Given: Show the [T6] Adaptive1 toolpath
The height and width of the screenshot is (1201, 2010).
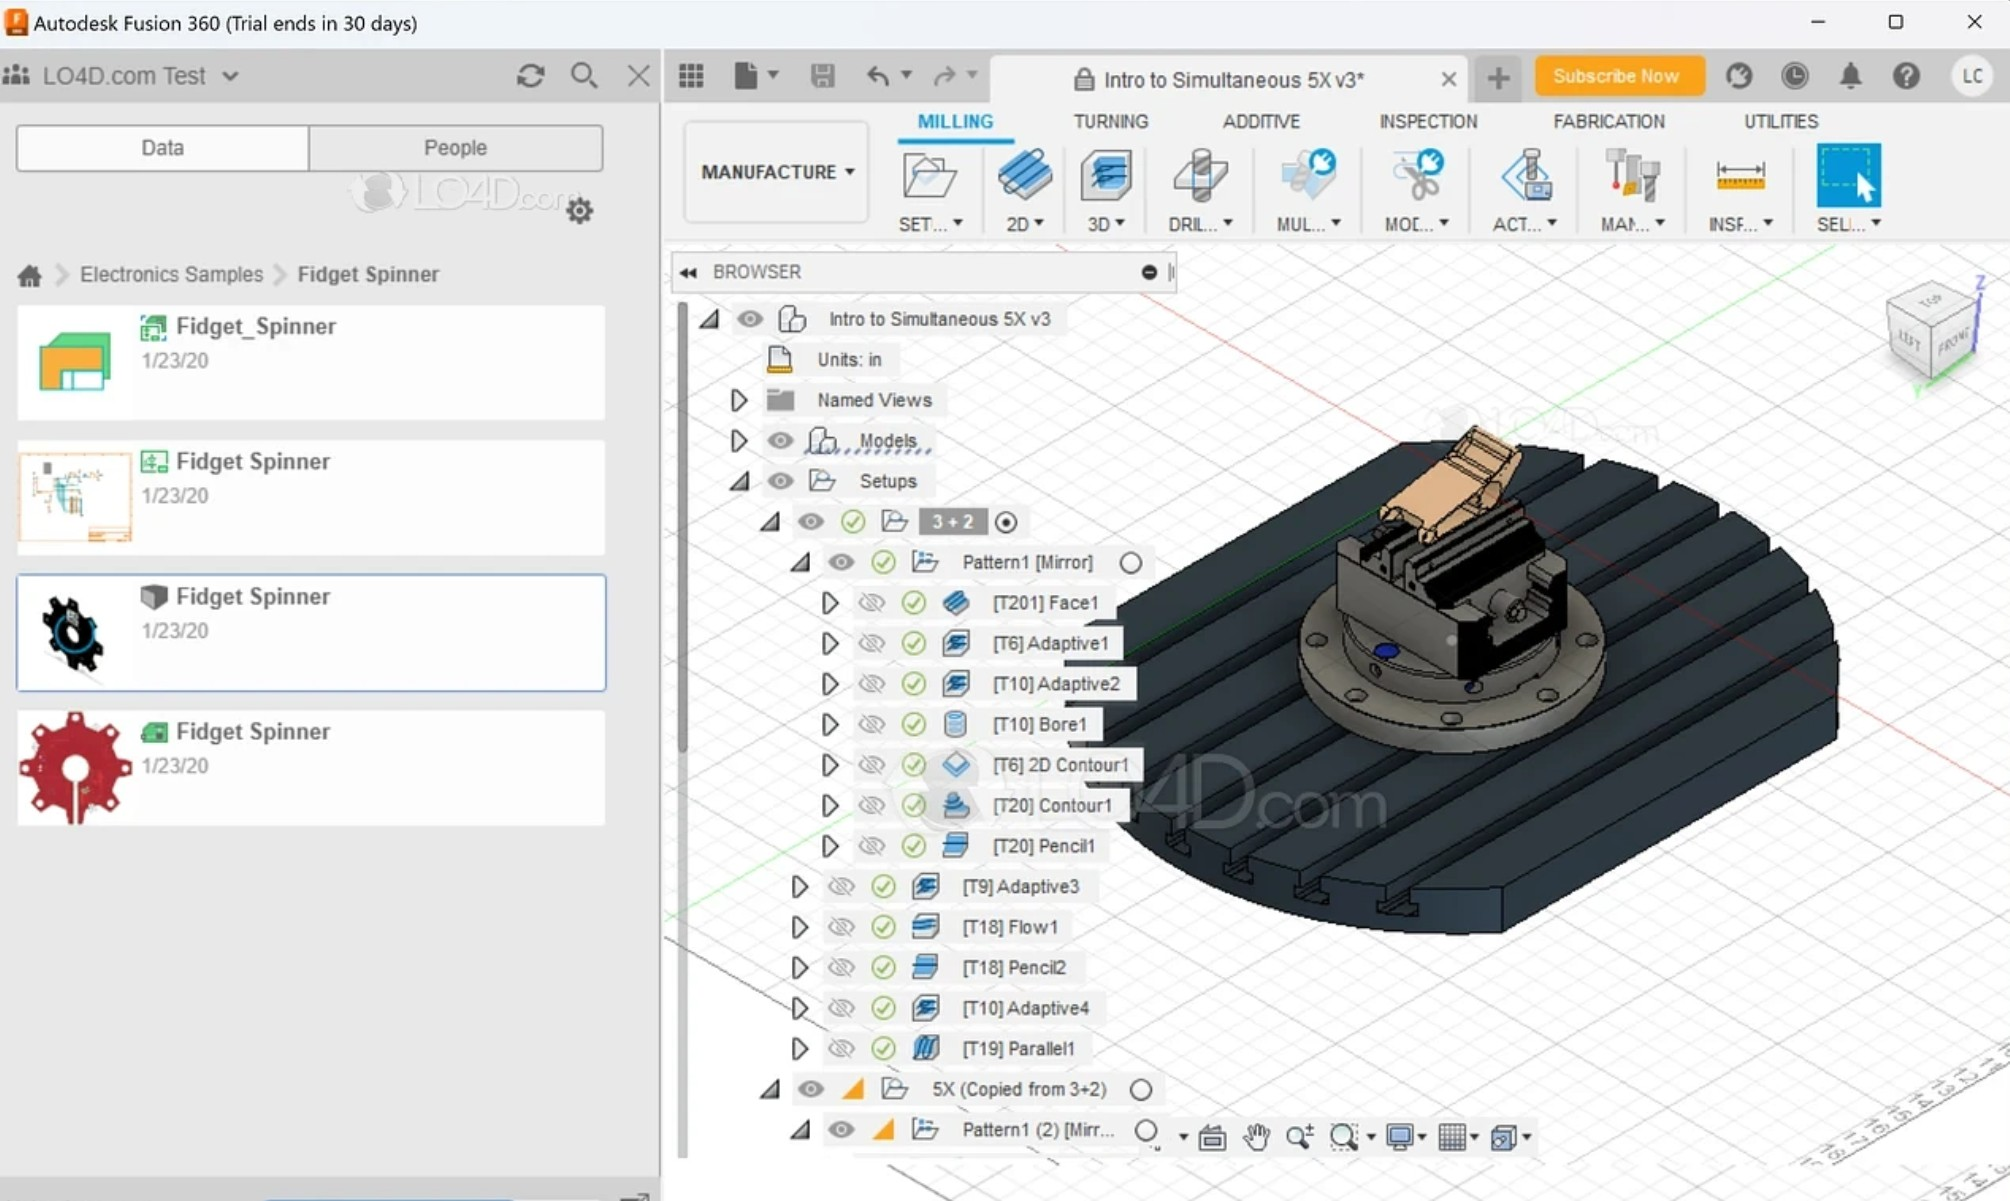Looking at the screenshot, I should [x=872, y=644].
